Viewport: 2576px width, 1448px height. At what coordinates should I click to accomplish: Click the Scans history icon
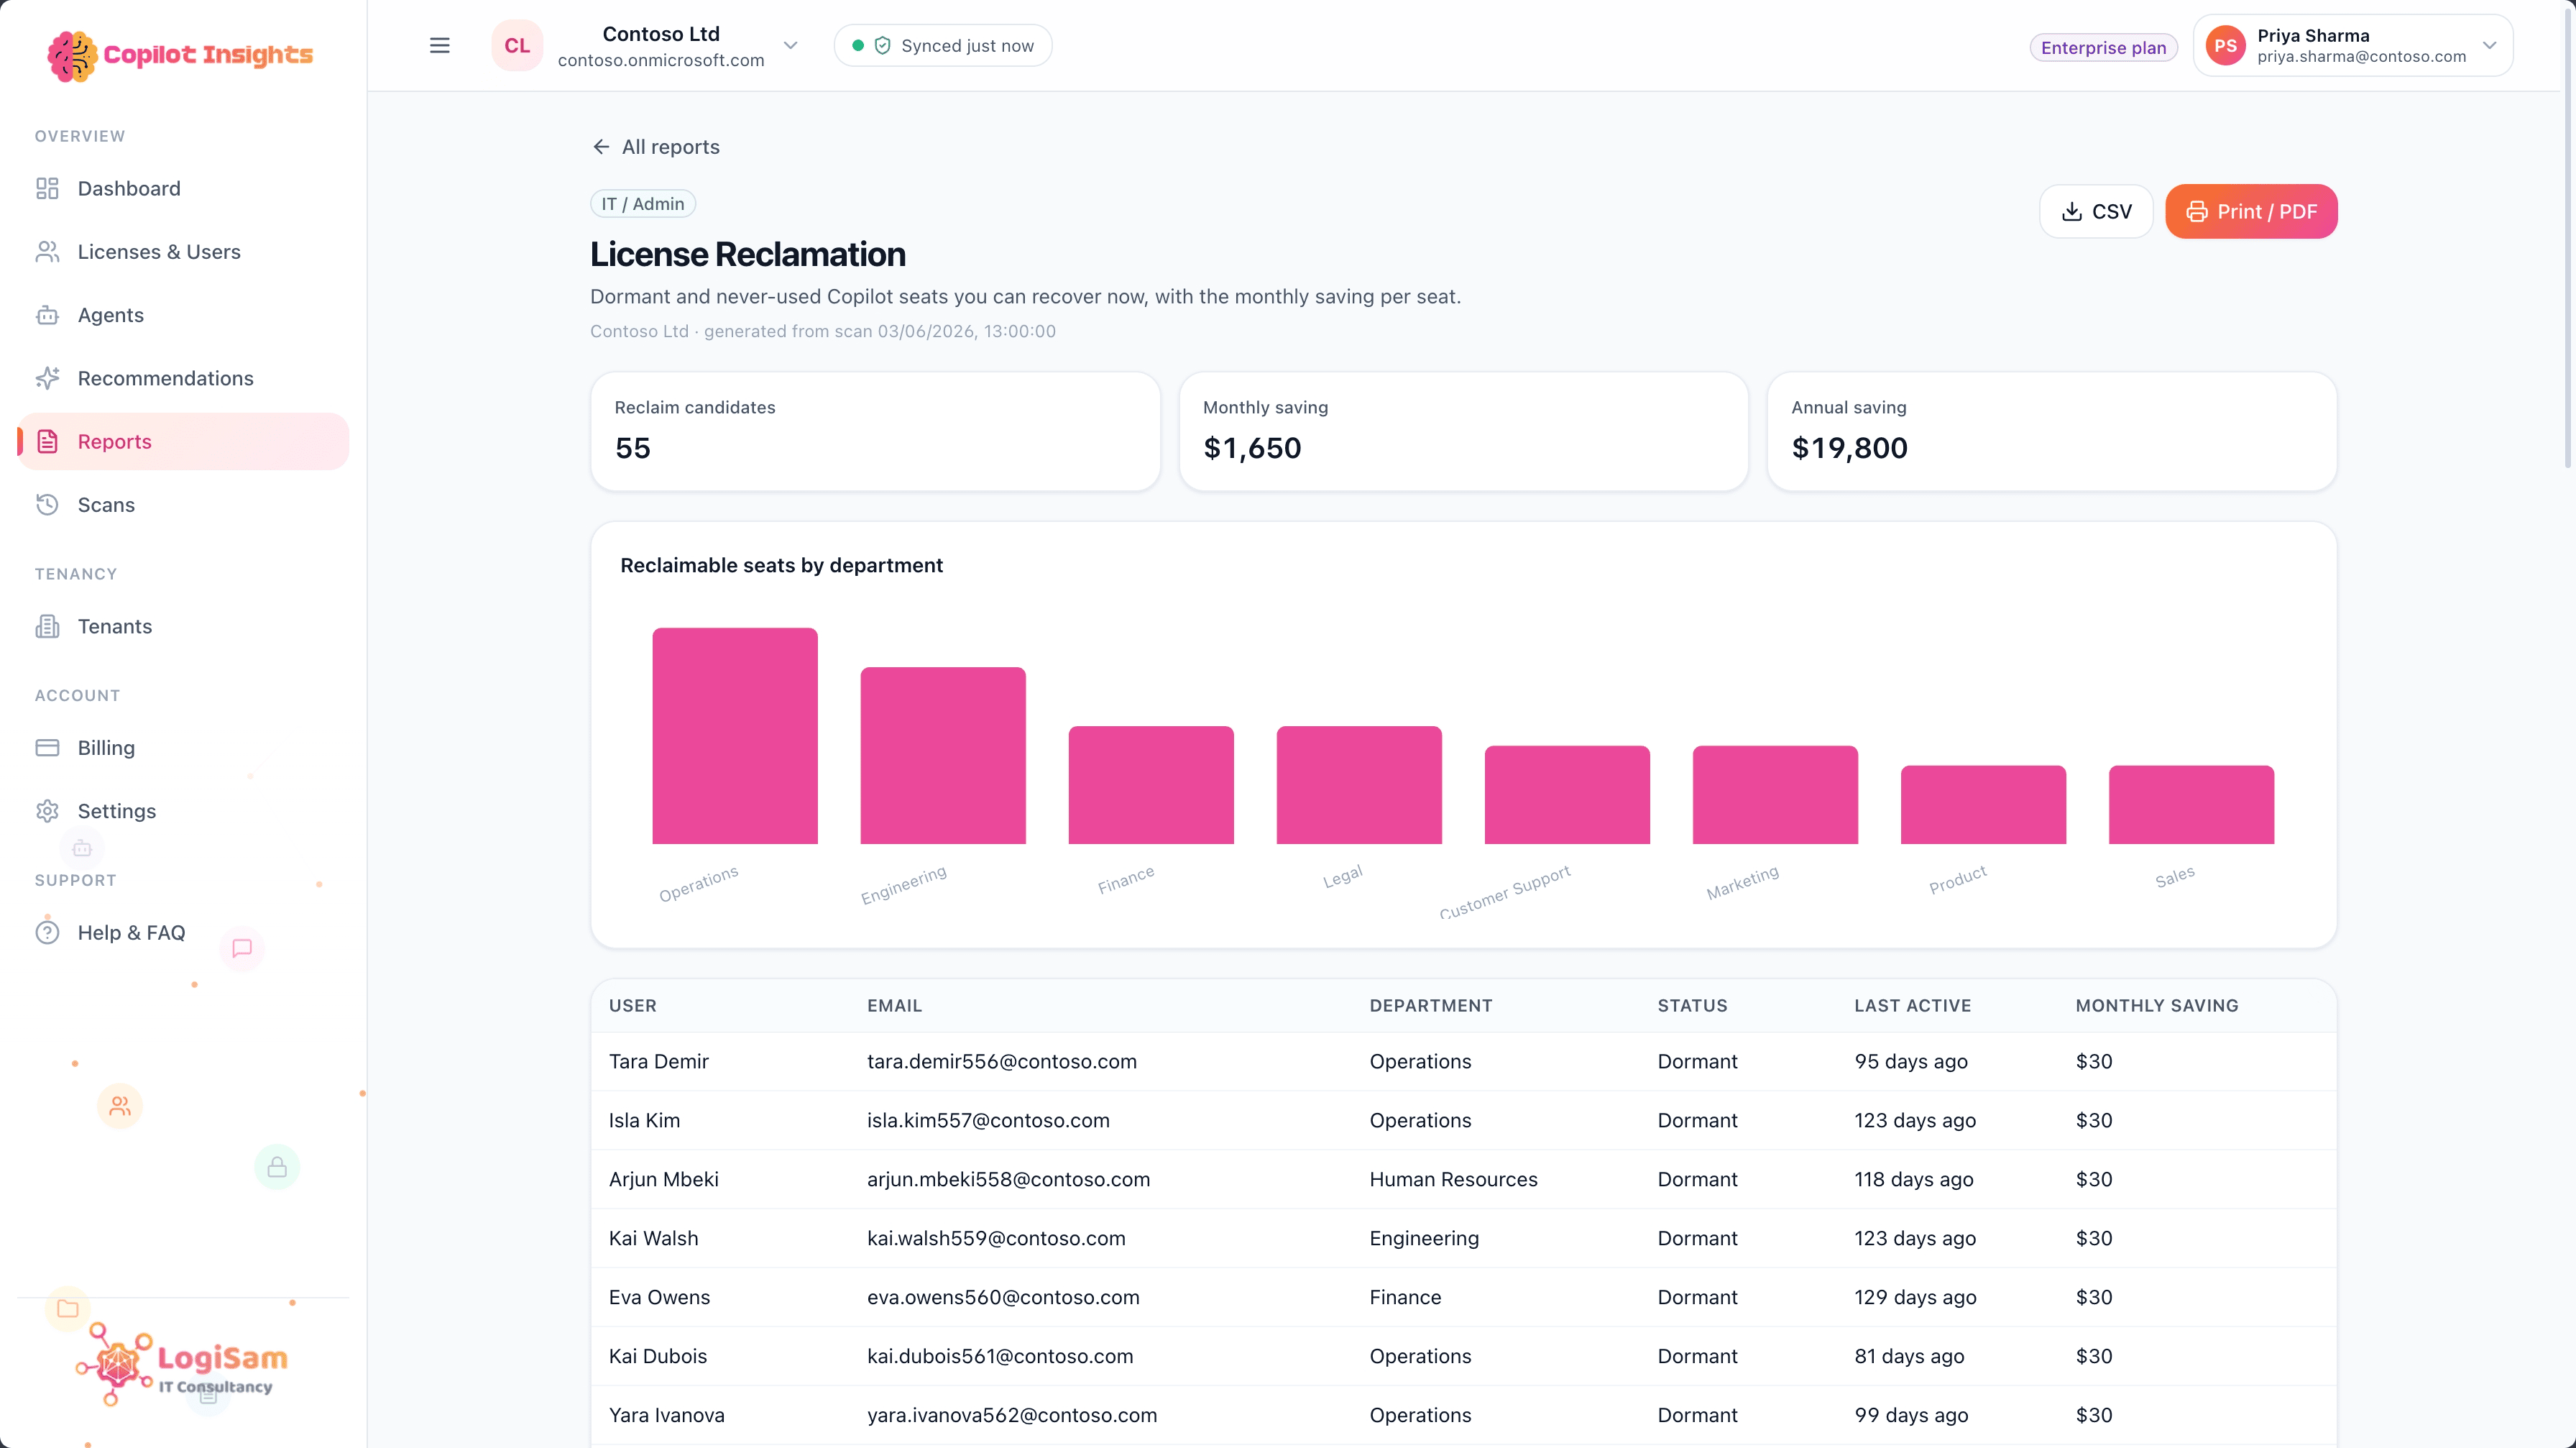(x=47, y=505)
